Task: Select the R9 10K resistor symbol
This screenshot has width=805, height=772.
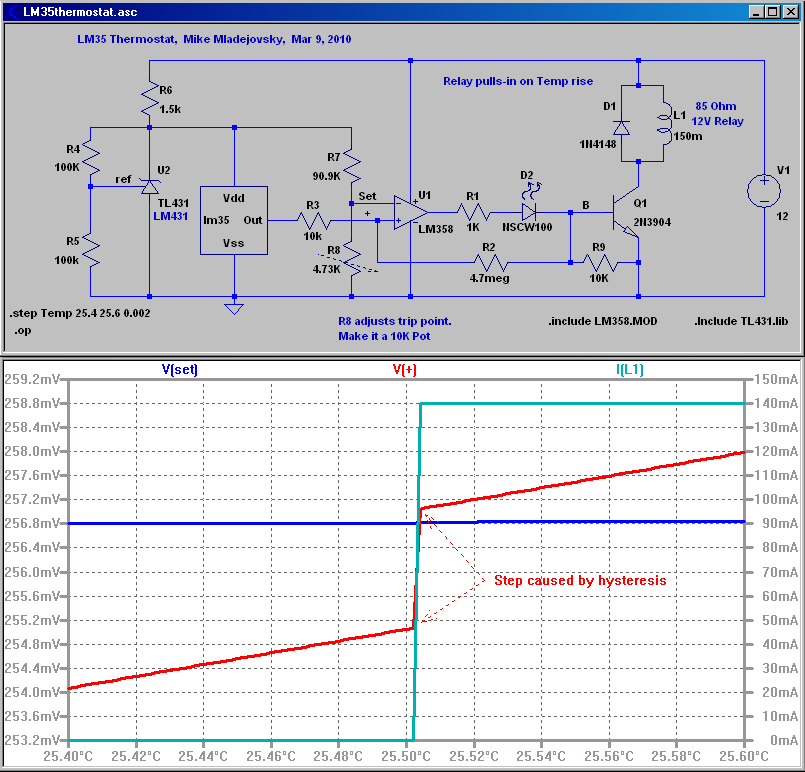Action: (x=600, y=263)
